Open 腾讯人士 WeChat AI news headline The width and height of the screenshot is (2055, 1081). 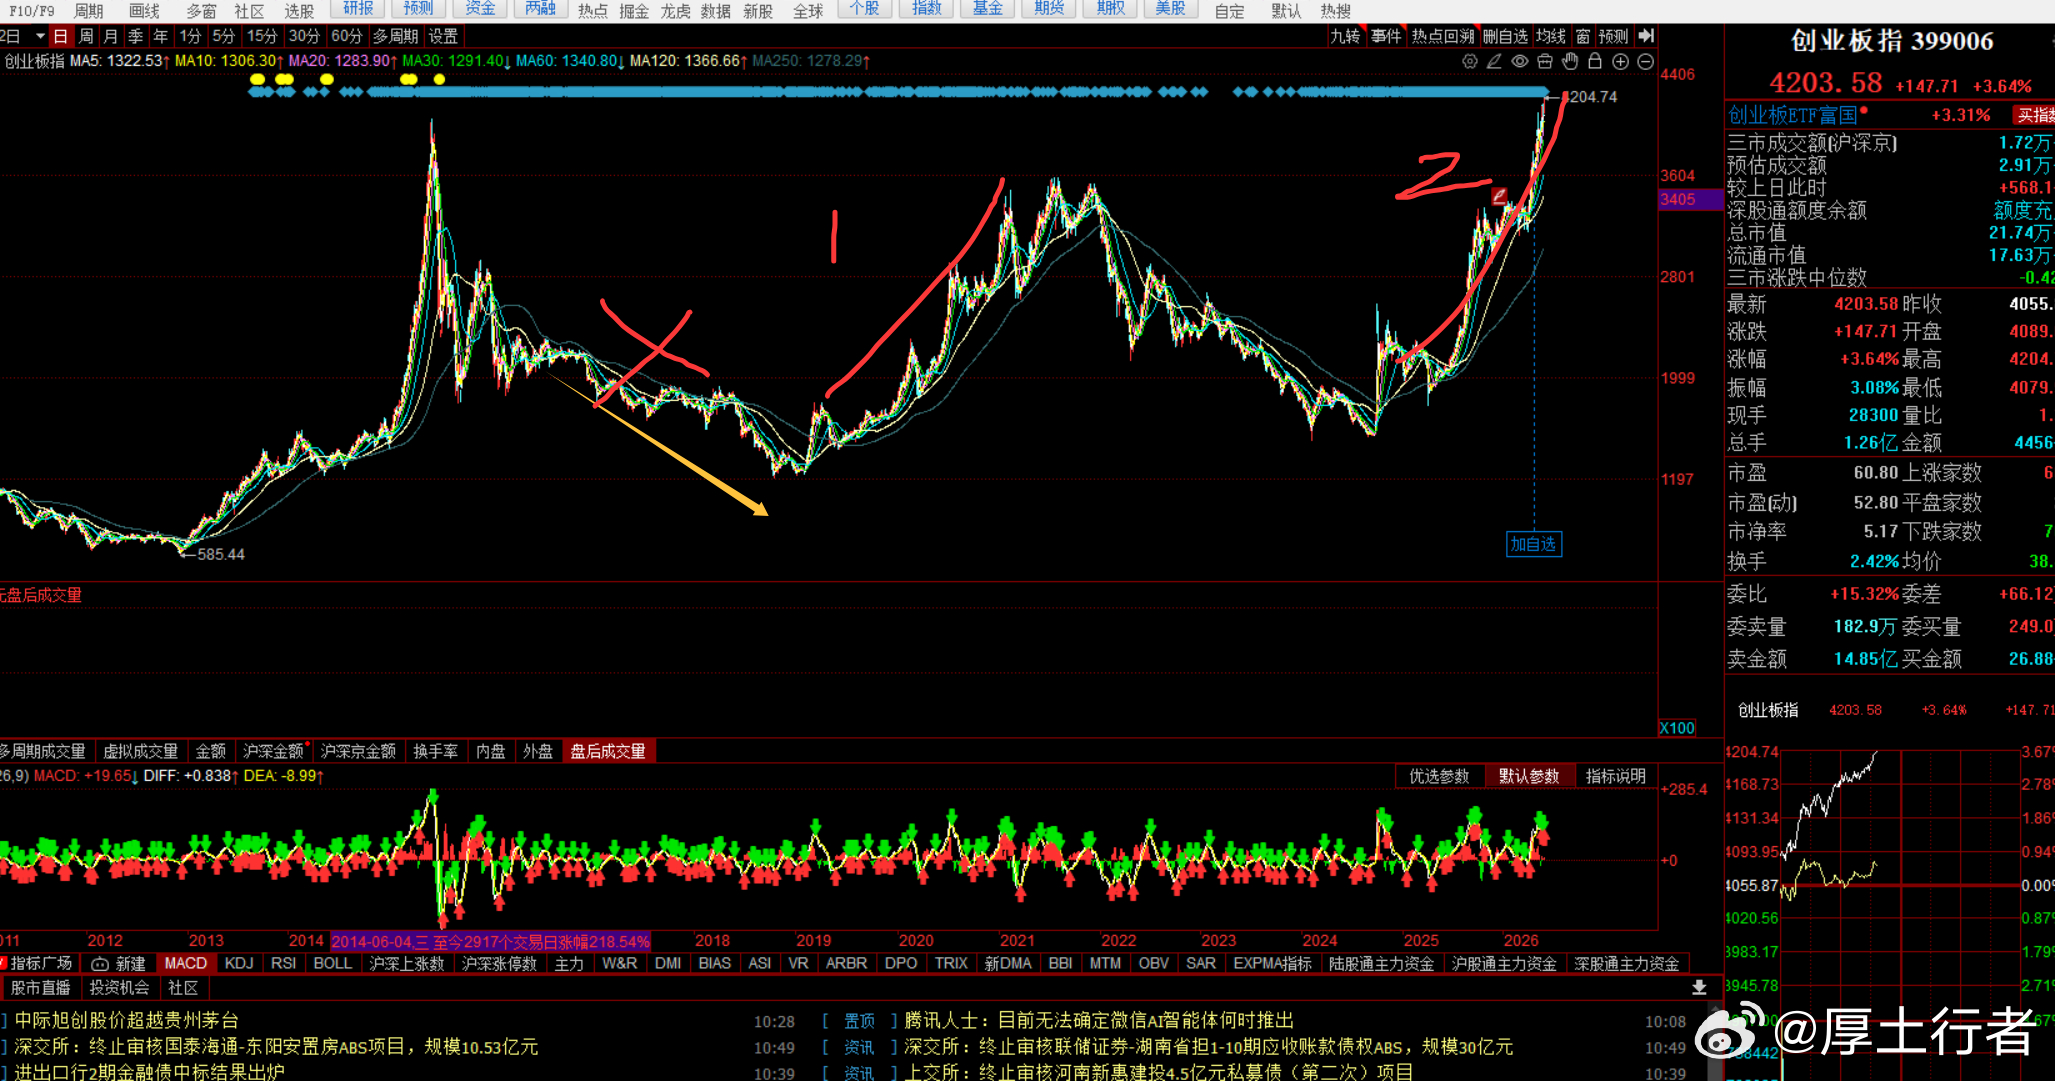tap(1099, 1020)
